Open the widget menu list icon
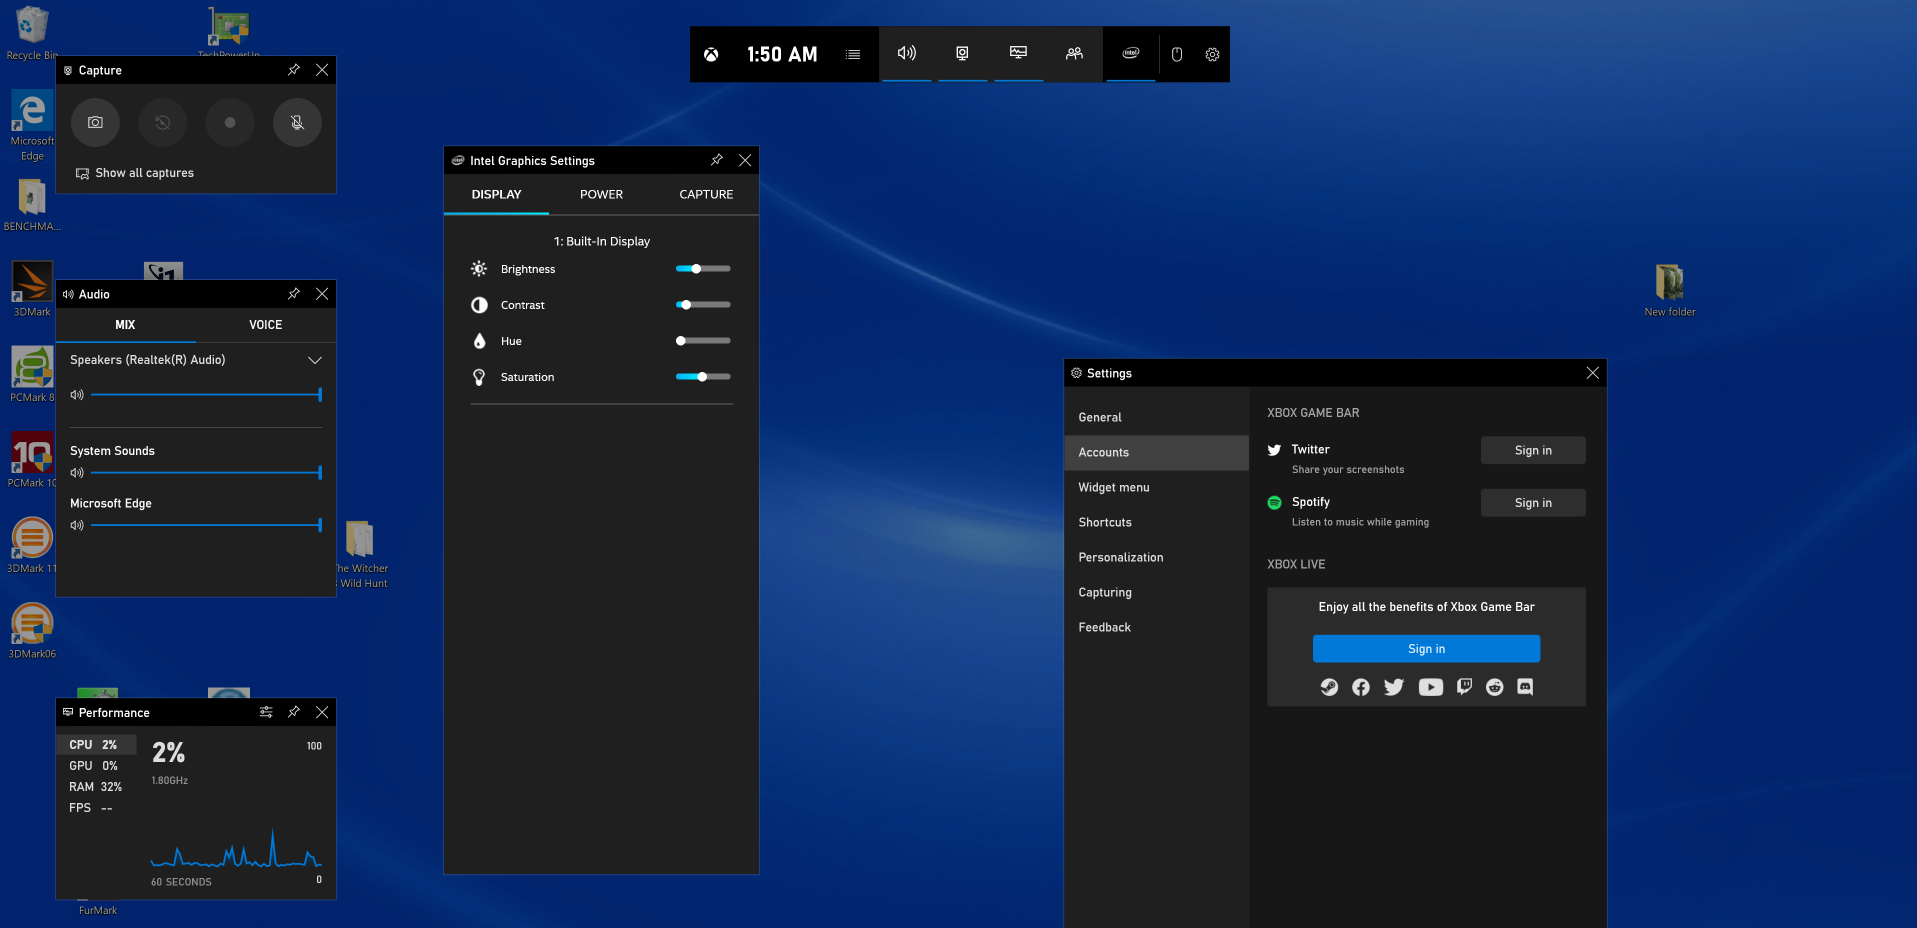This screenshot has height=928, width=1917. coord(853,54)
